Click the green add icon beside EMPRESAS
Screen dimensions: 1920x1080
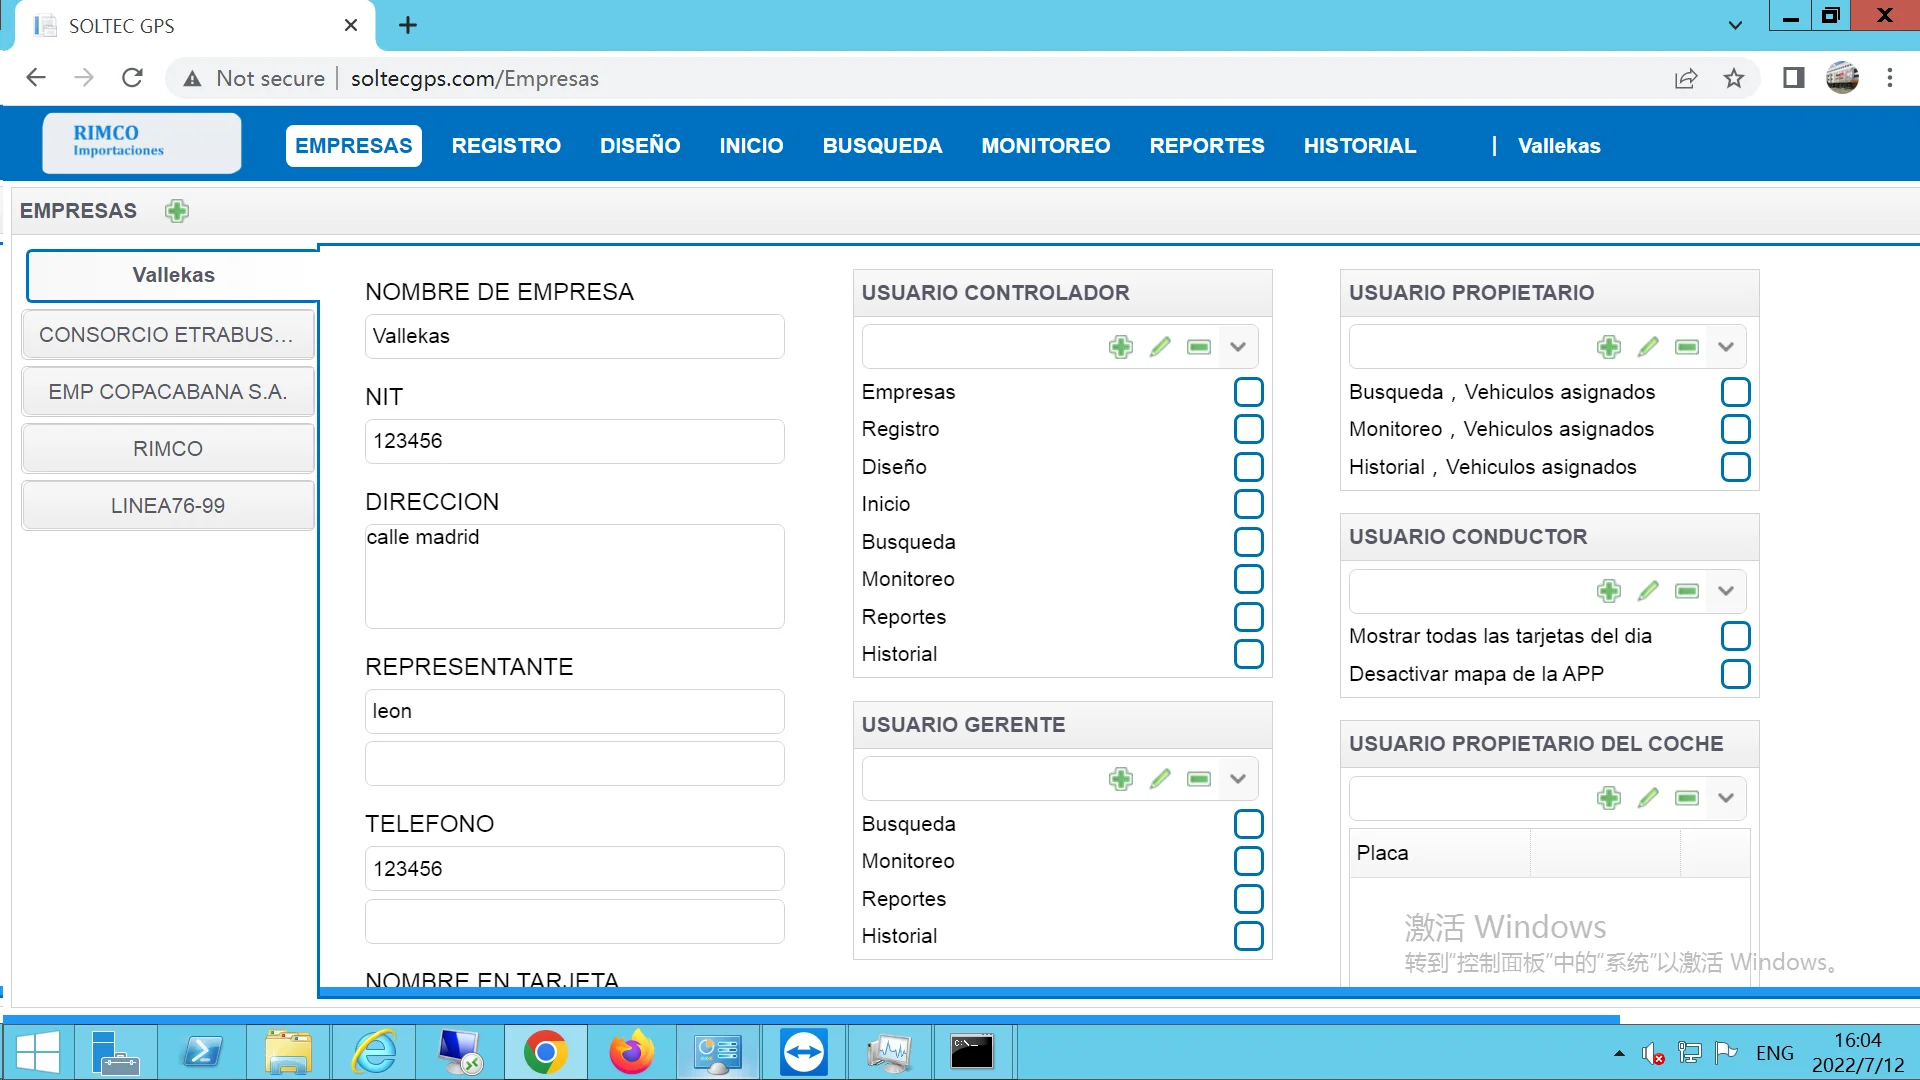tap(177, 211)
